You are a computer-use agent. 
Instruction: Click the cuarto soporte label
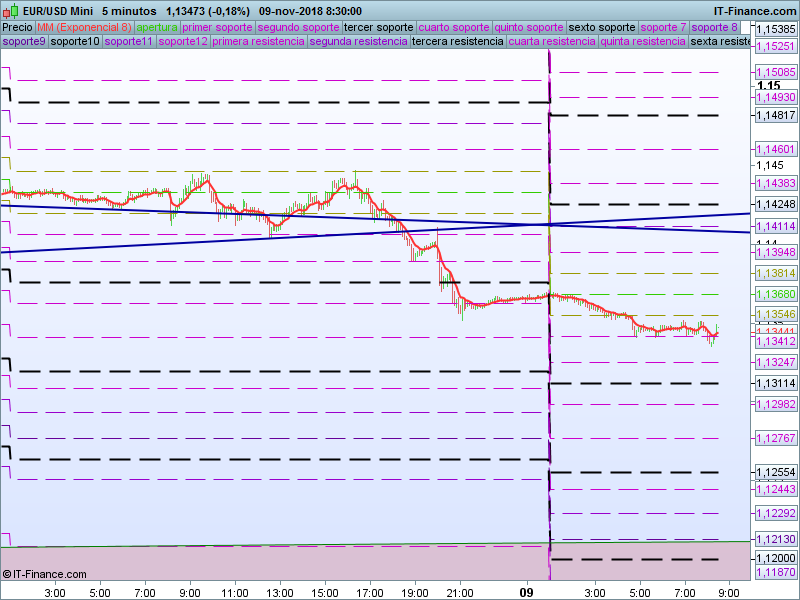click(x=455, y=27)
